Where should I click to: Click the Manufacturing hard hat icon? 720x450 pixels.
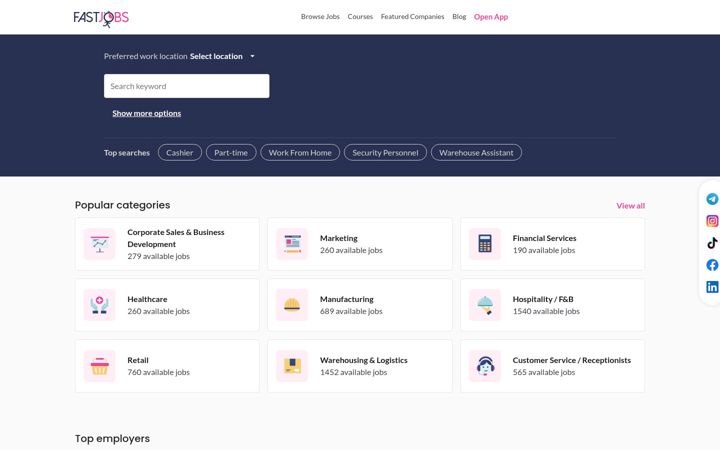point(292,305)
